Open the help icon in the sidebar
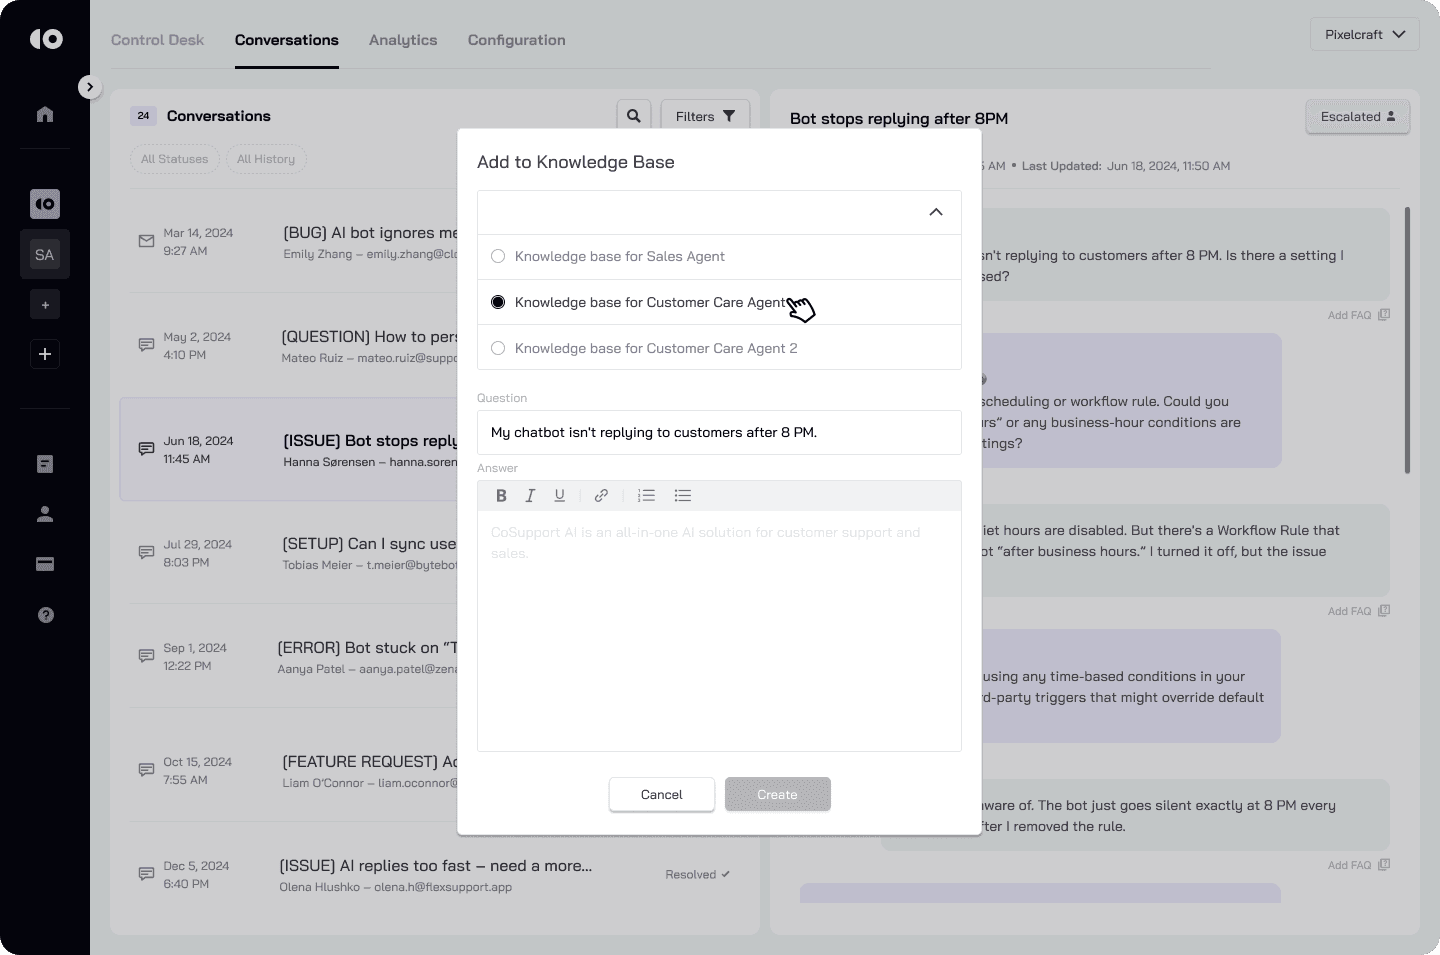The height and width of the screenshot is (955, 1440). coord(45,614)
